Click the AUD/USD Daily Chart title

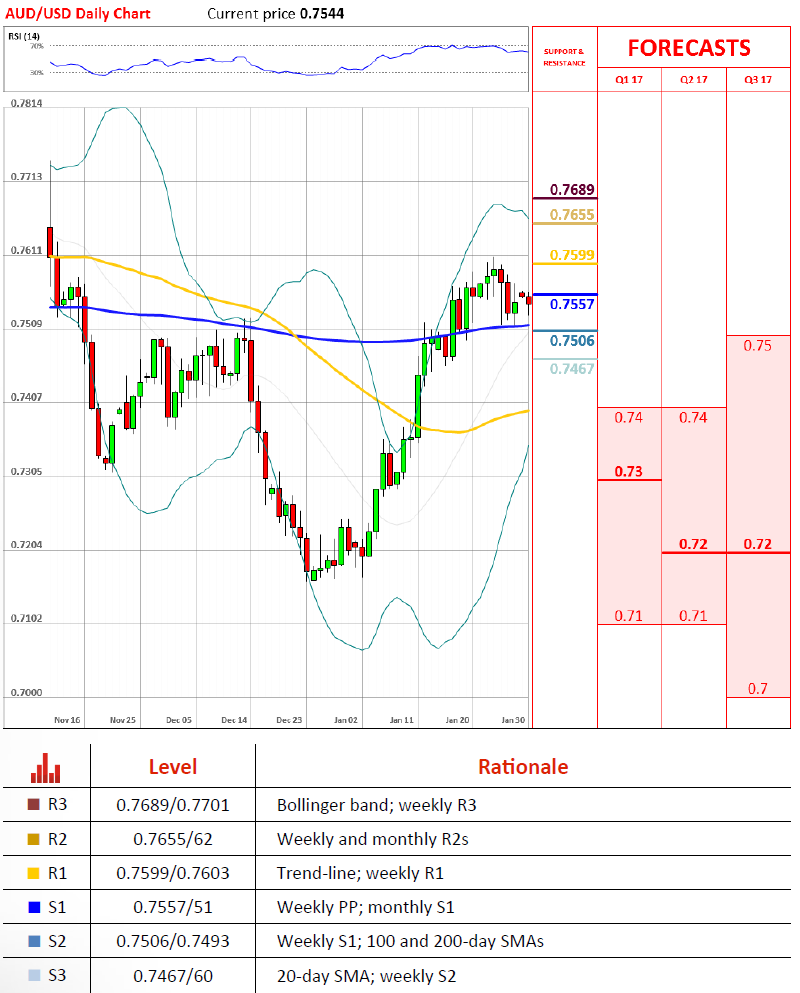(x=78, y=13)
